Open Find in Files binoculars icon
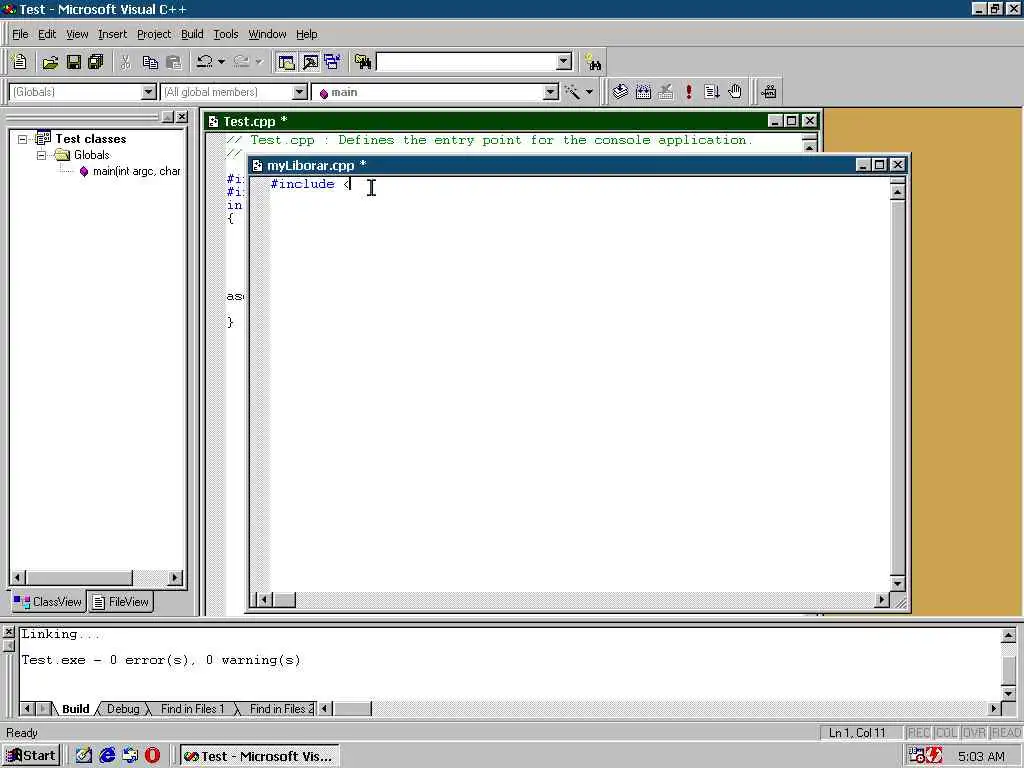Image resolution: width=1024 pixels, height=768 pixels. tap(362, 62)
